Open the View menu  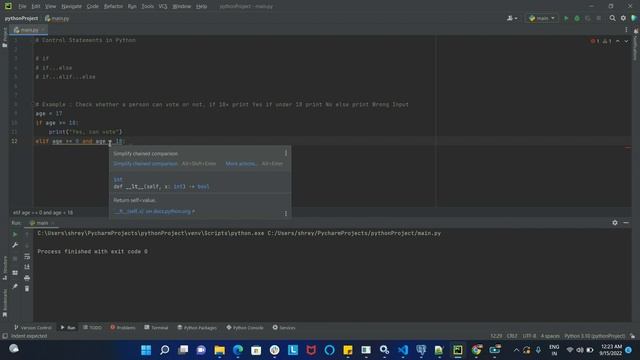(x=51, y=7)
